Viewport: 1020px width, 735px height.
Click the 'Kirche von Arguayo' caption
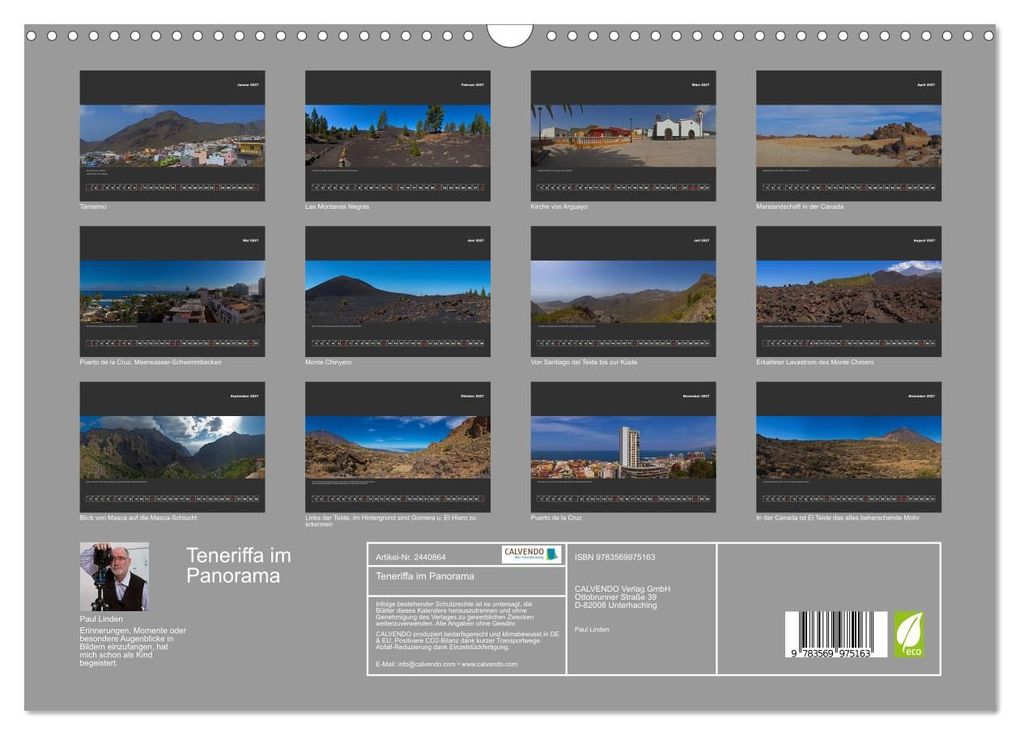tap(559, 206)
